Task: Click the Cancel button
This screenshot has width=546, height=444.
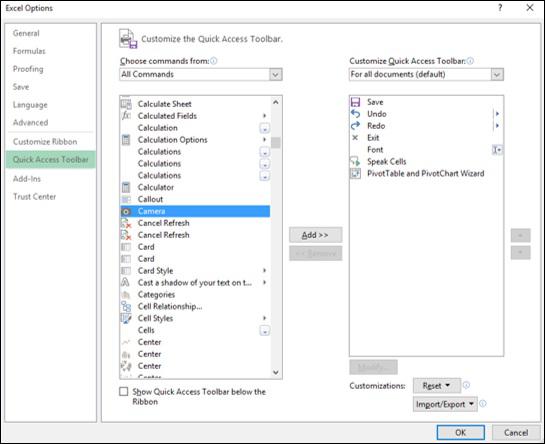Action: [x=516, y=433]
